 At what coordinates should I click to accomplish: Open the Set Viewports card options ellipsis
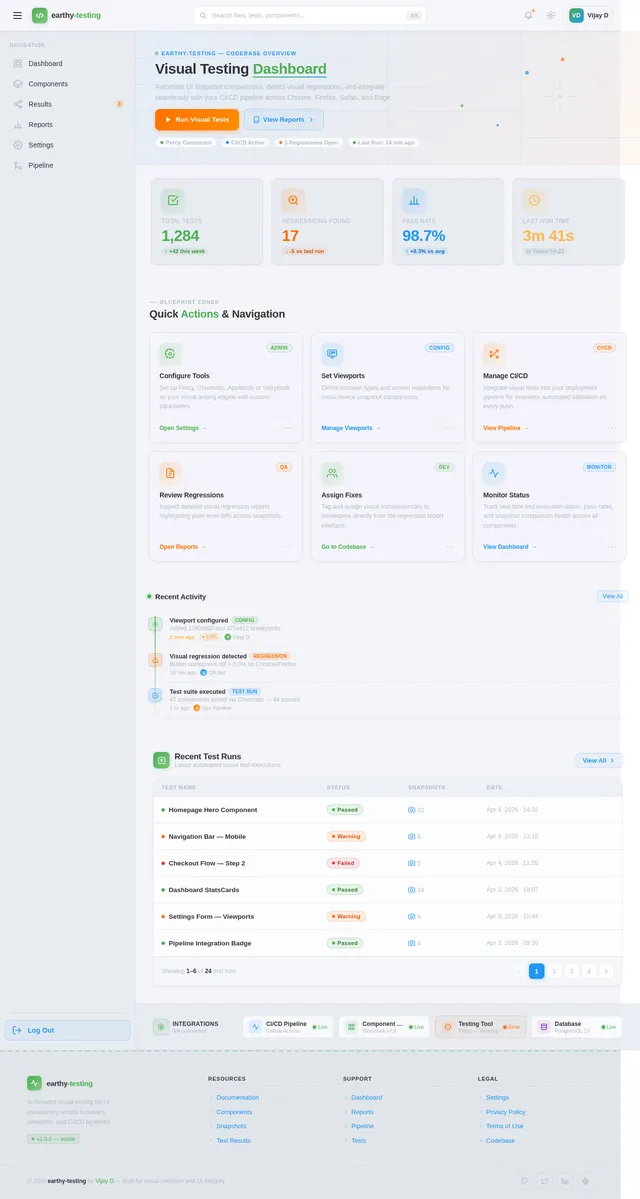pyautogui.click(x=450, y=428)
